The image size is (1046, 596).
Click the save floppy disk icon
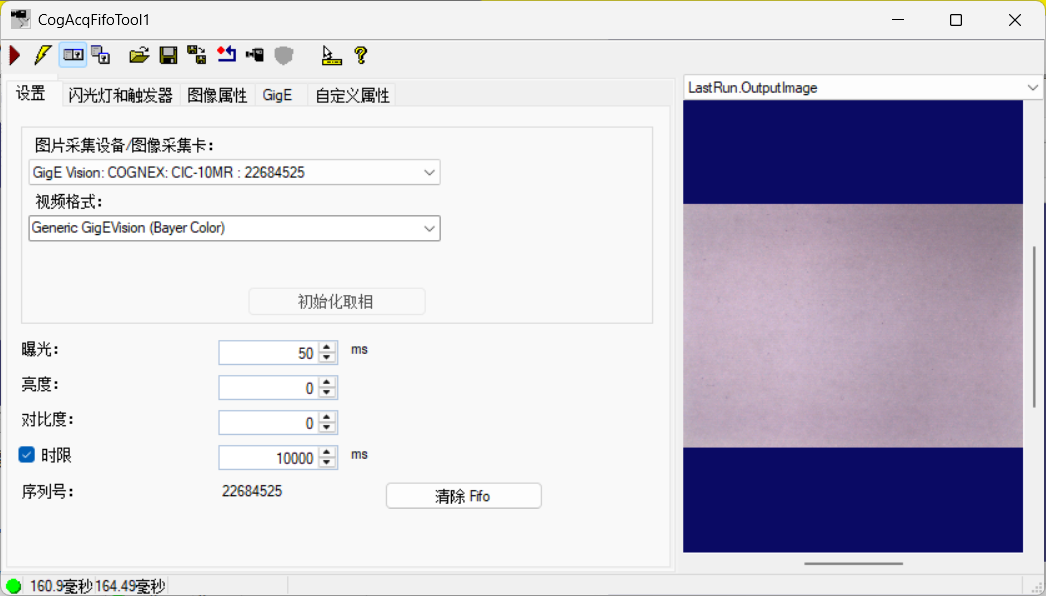pyautogui.click(x=168, y=55)
